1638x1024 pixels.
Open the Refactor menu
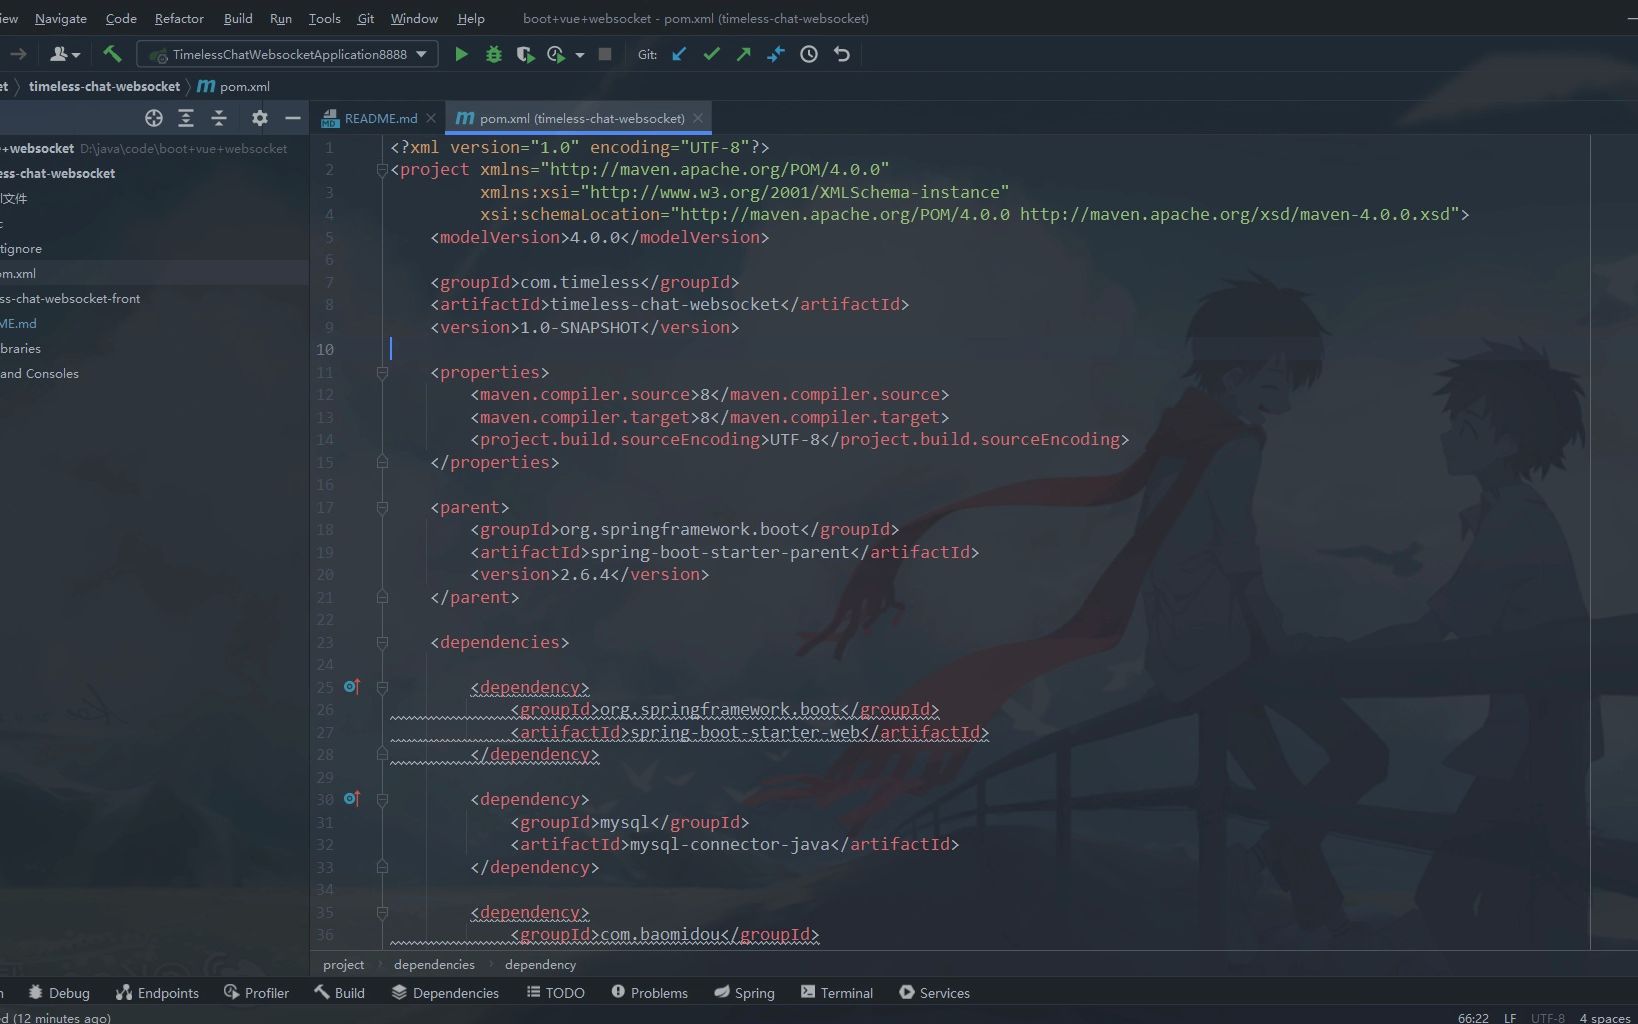pyautogui.click(x=179, y=18)
